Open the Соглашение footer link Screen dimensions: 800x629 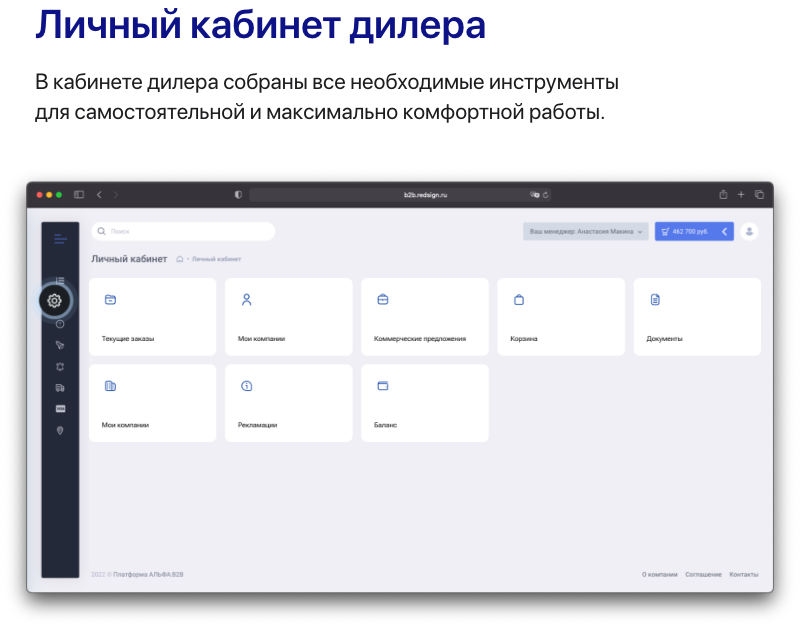(x=705, y=574)
